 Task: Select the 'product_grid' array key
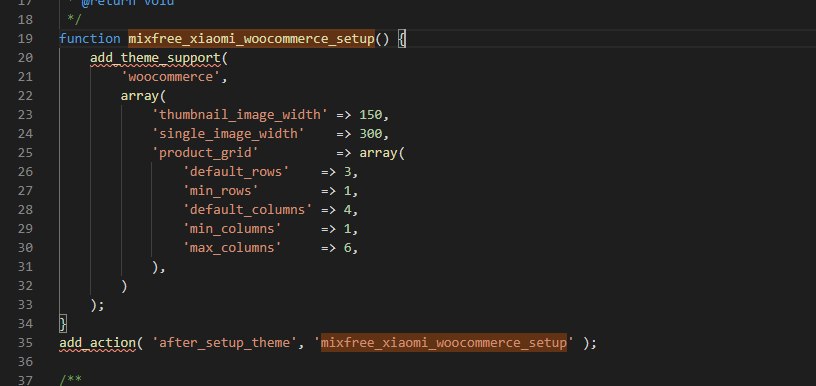click(206, 153)
